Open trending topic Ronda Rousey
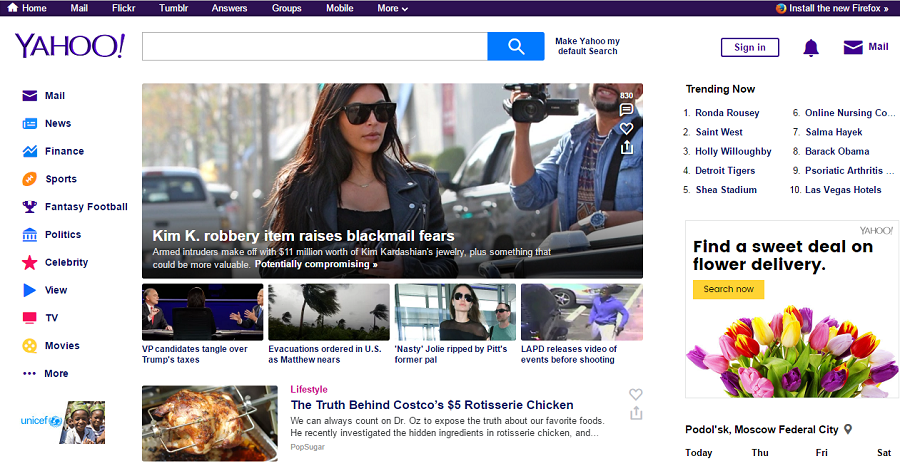 click(x=727, y=113)
